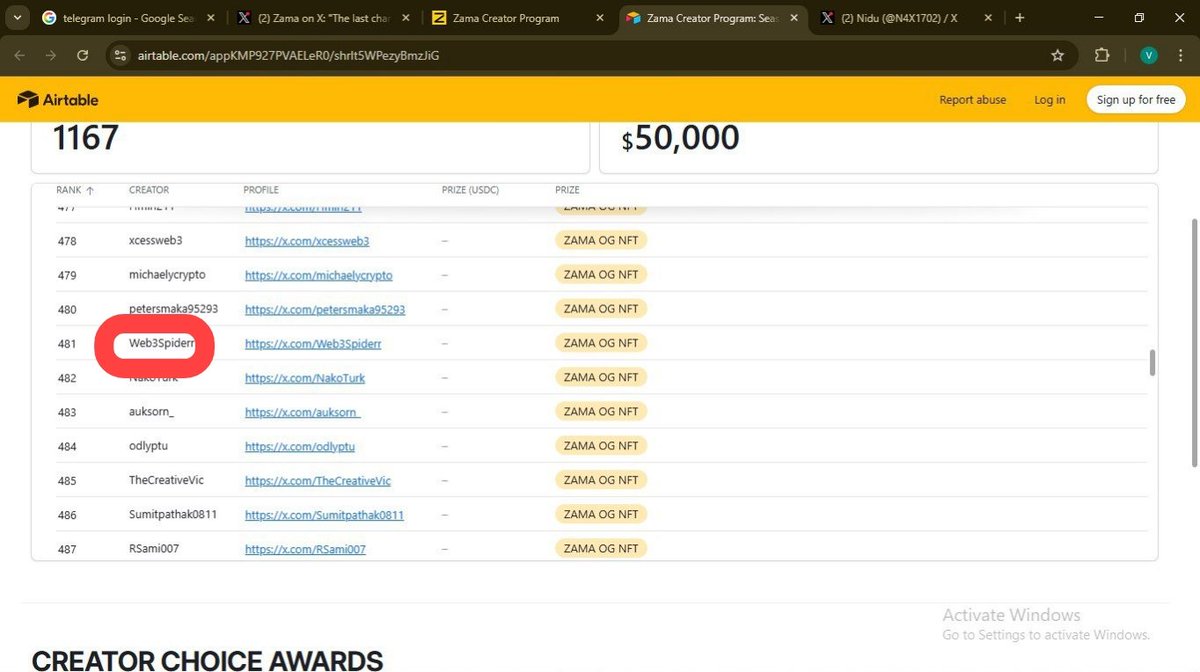Click Report abuse link
1200x672 pixels.
point(973,100)
